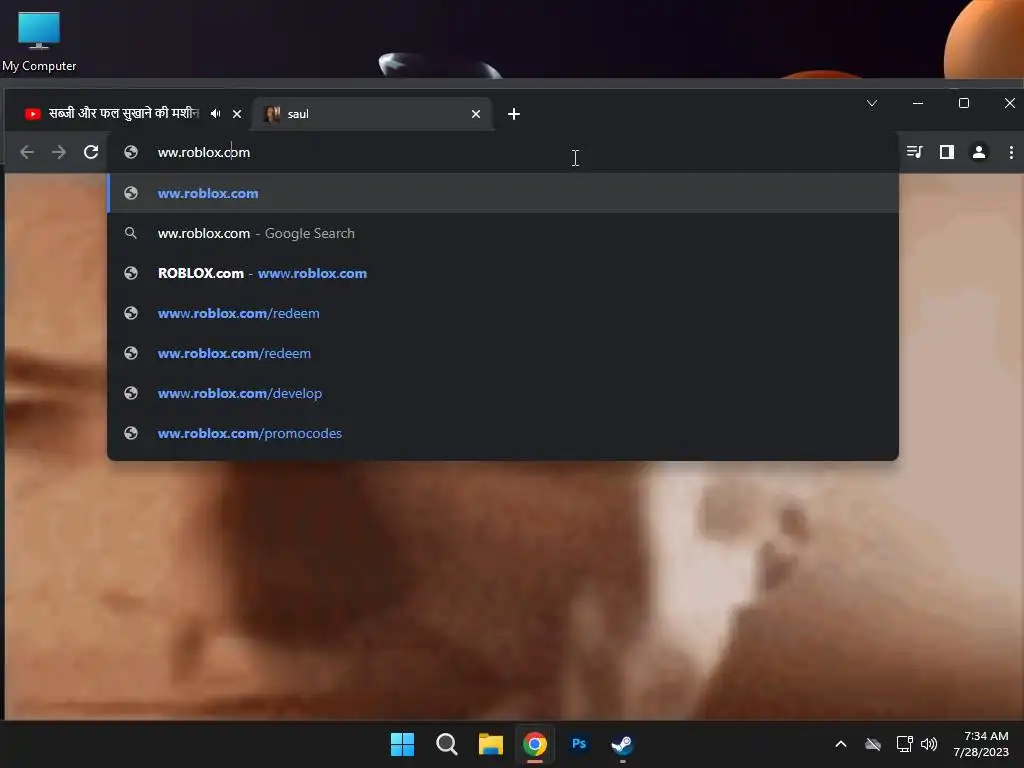Open Steam from taskbar

tap(622, 744)
